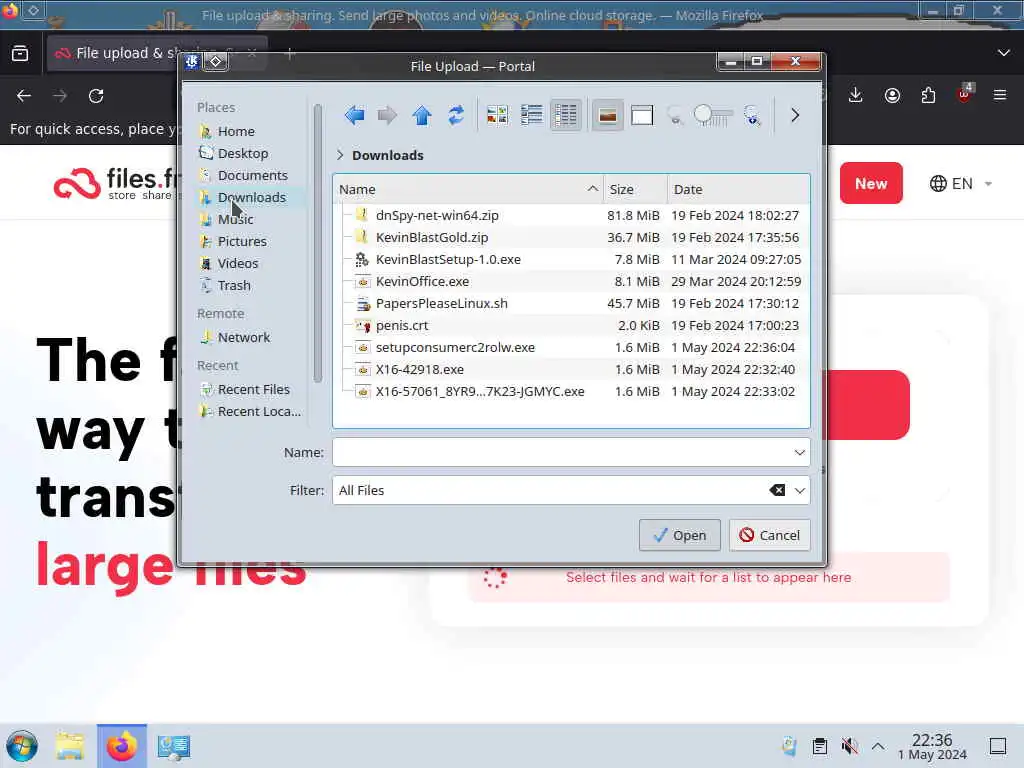Switch to detailed list view mode
Viewport: 1024px width, 768px height.
pos(566,116)
